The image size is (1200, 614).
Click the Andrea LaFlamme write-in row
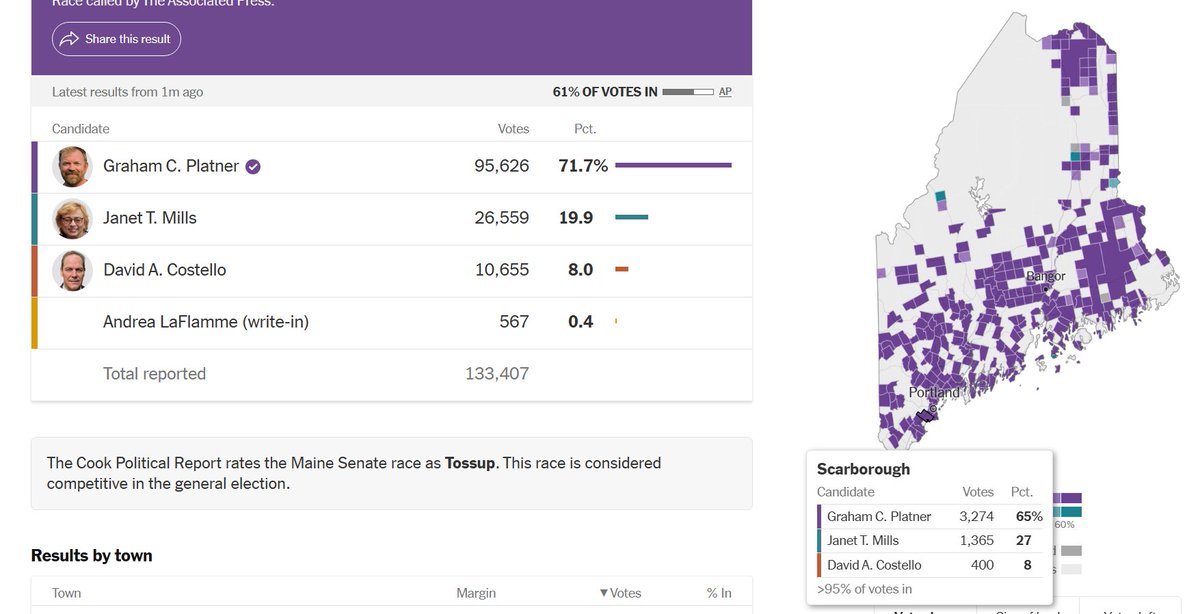[x=391, y=322]
